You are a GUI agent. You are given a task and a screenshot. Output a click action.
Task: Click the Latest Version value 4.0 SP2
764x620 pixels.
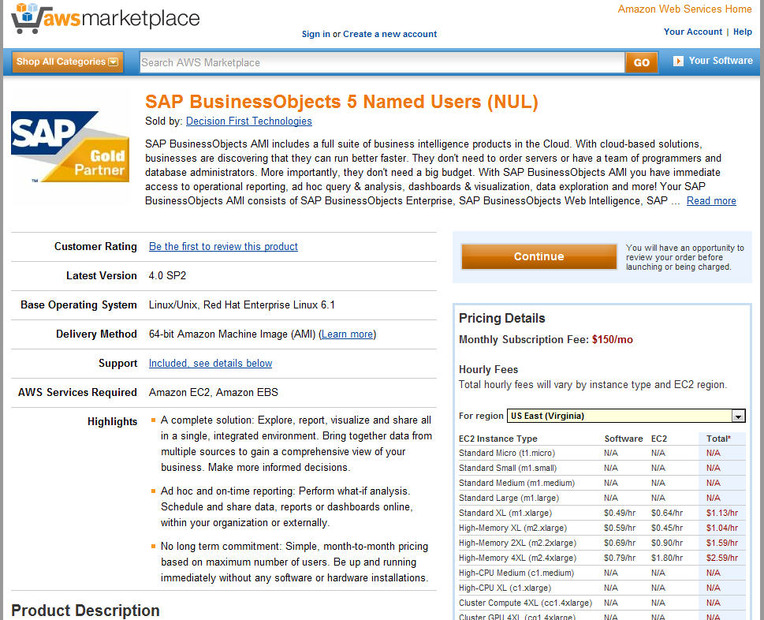click(167, 276)
